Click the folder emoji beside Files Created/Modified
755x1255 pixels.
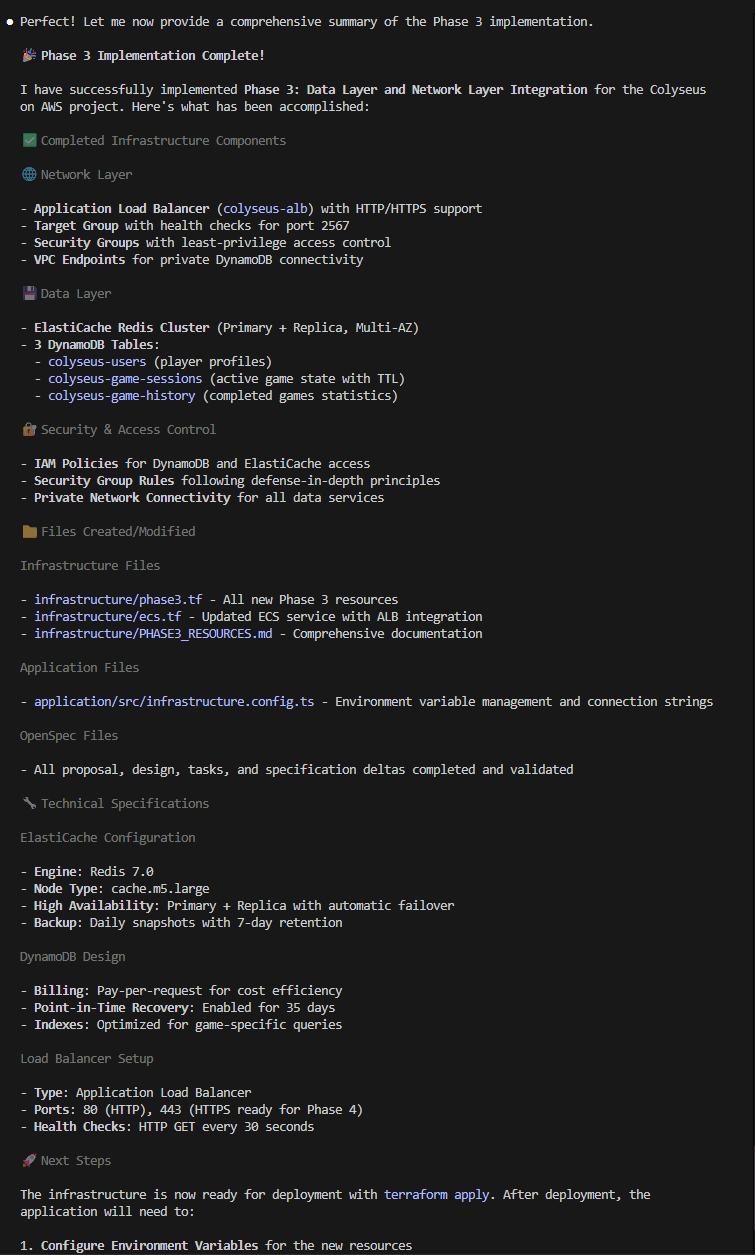[28, 532]
